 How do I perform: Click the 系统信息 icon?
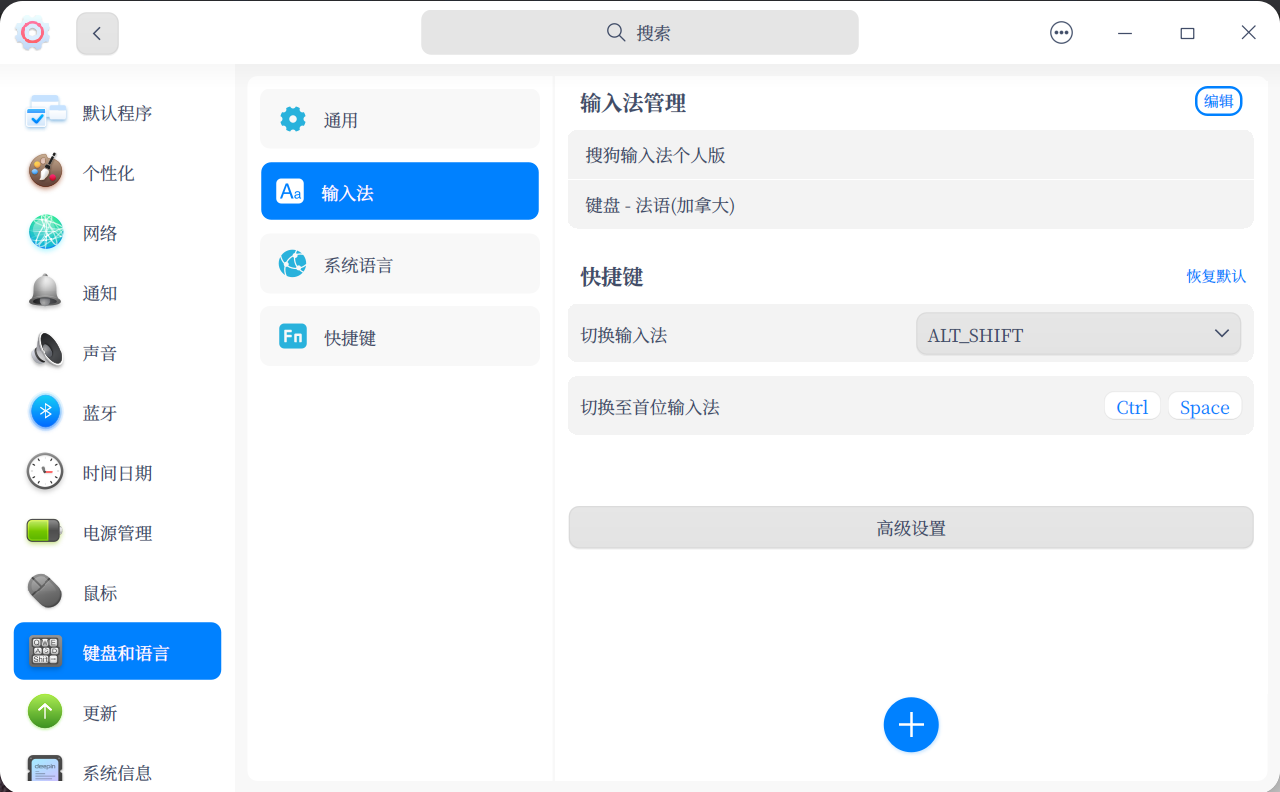pos(45,770)
